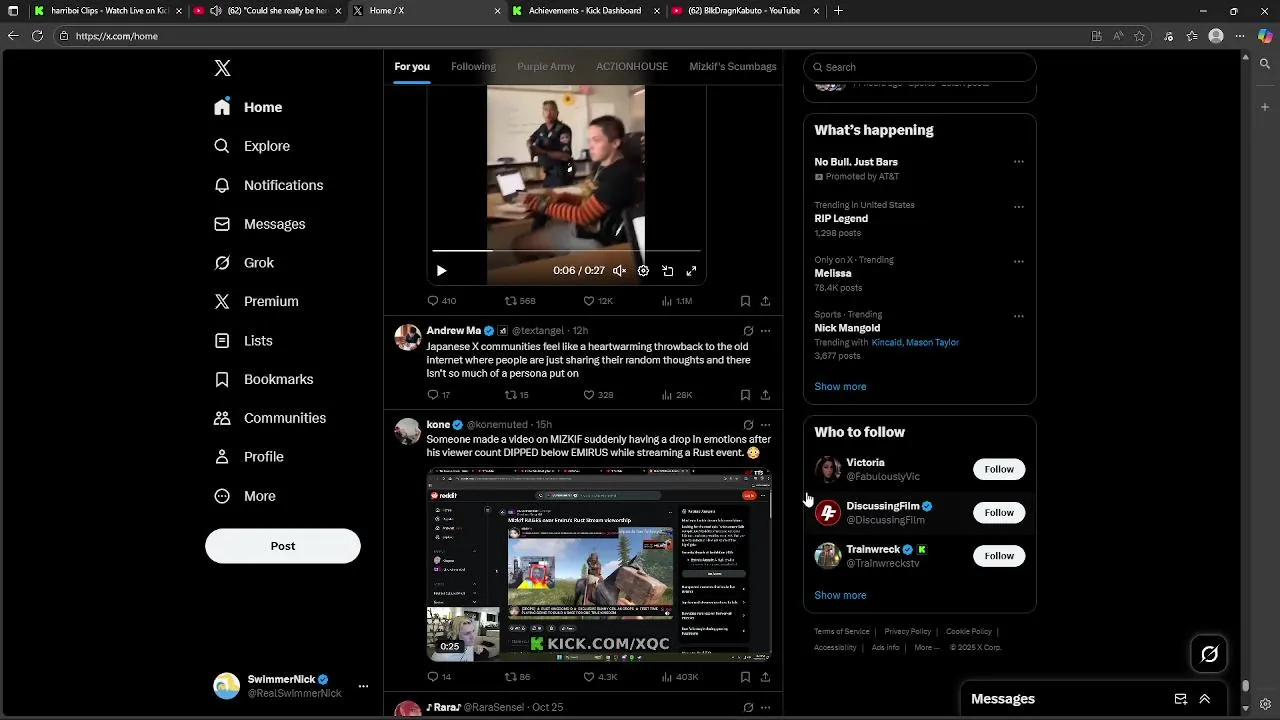Toggle picture-in-picture on video
The image size is (1280, 720).
click(x=667, y=271)
